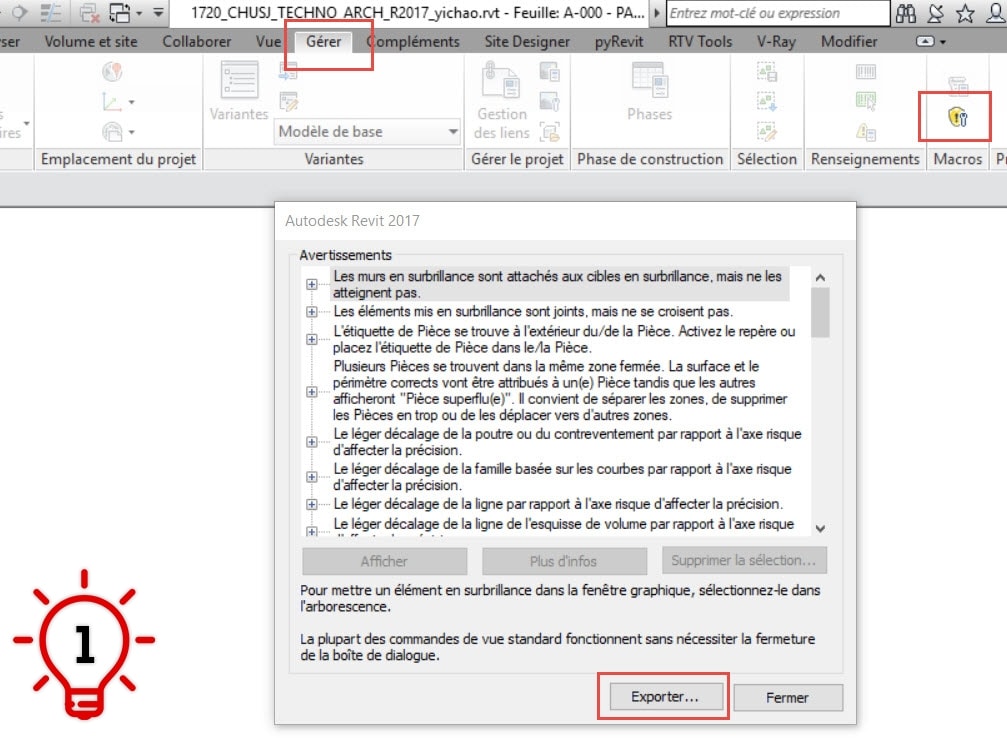Expand the 'L'étiquette de Pièce' warning node
The height and width of the screenshot is (738, 1007).
click(x=311, y=339)
